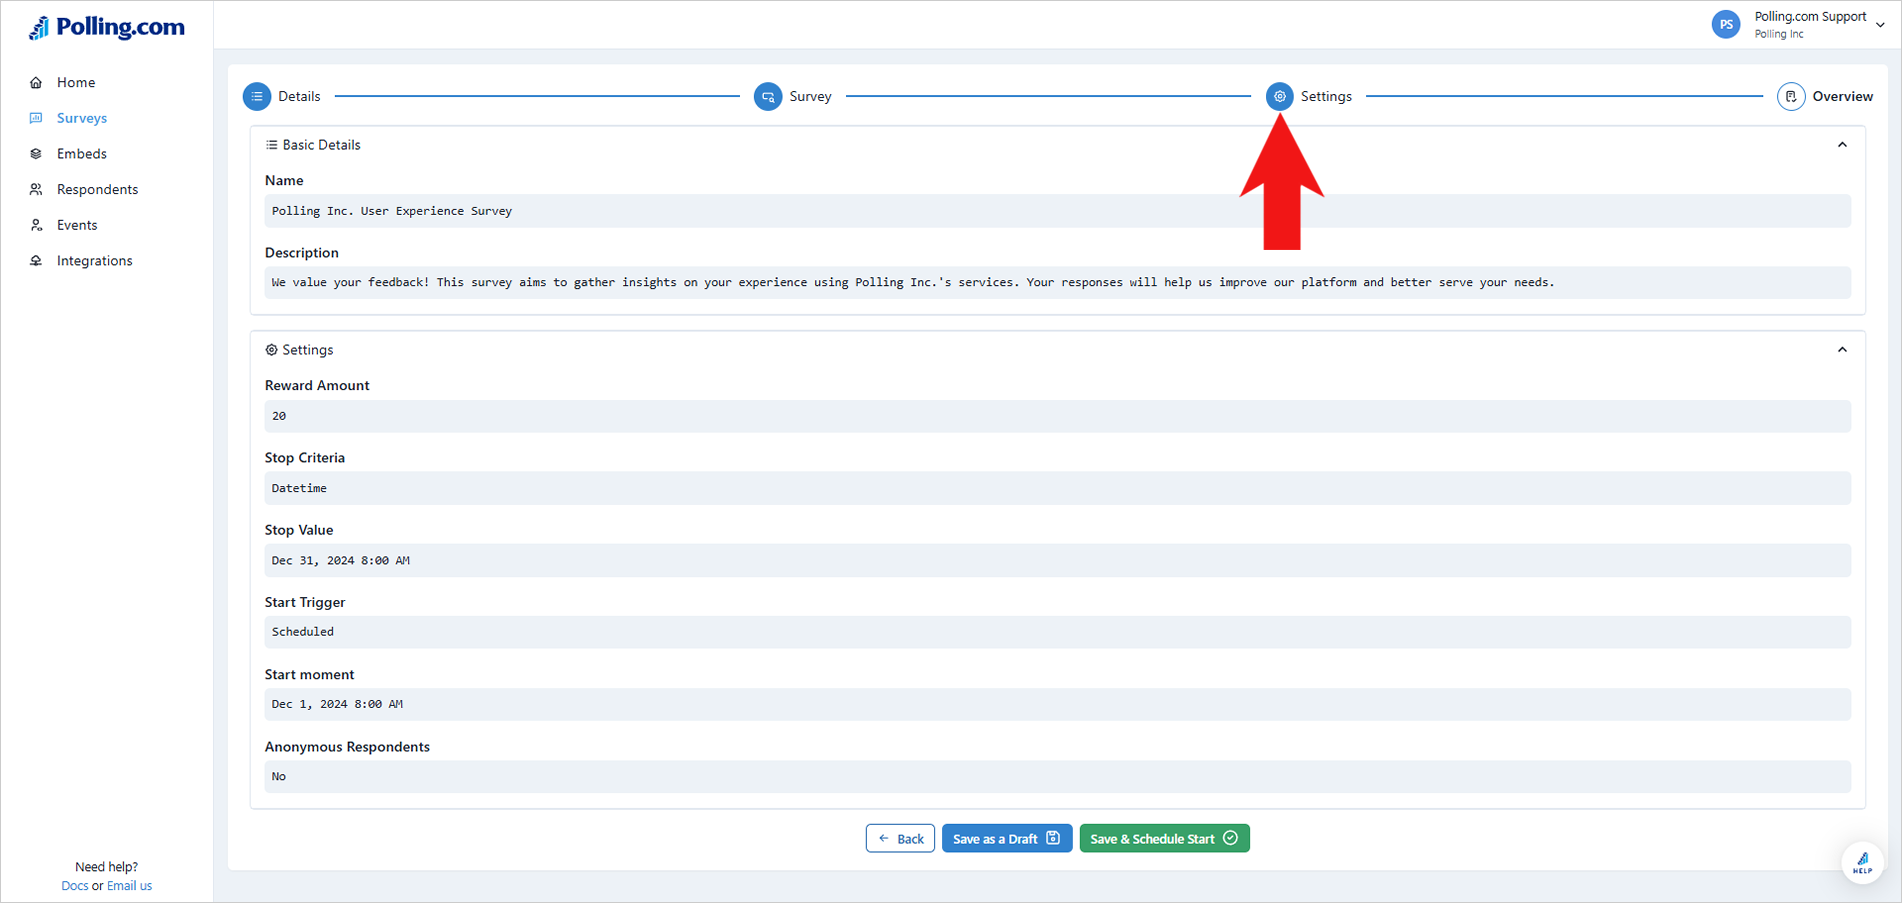The height and width of the screenshot is (903, 1902).
Task: Click the Events sidebar icon
Action: (x=36, y=225)
